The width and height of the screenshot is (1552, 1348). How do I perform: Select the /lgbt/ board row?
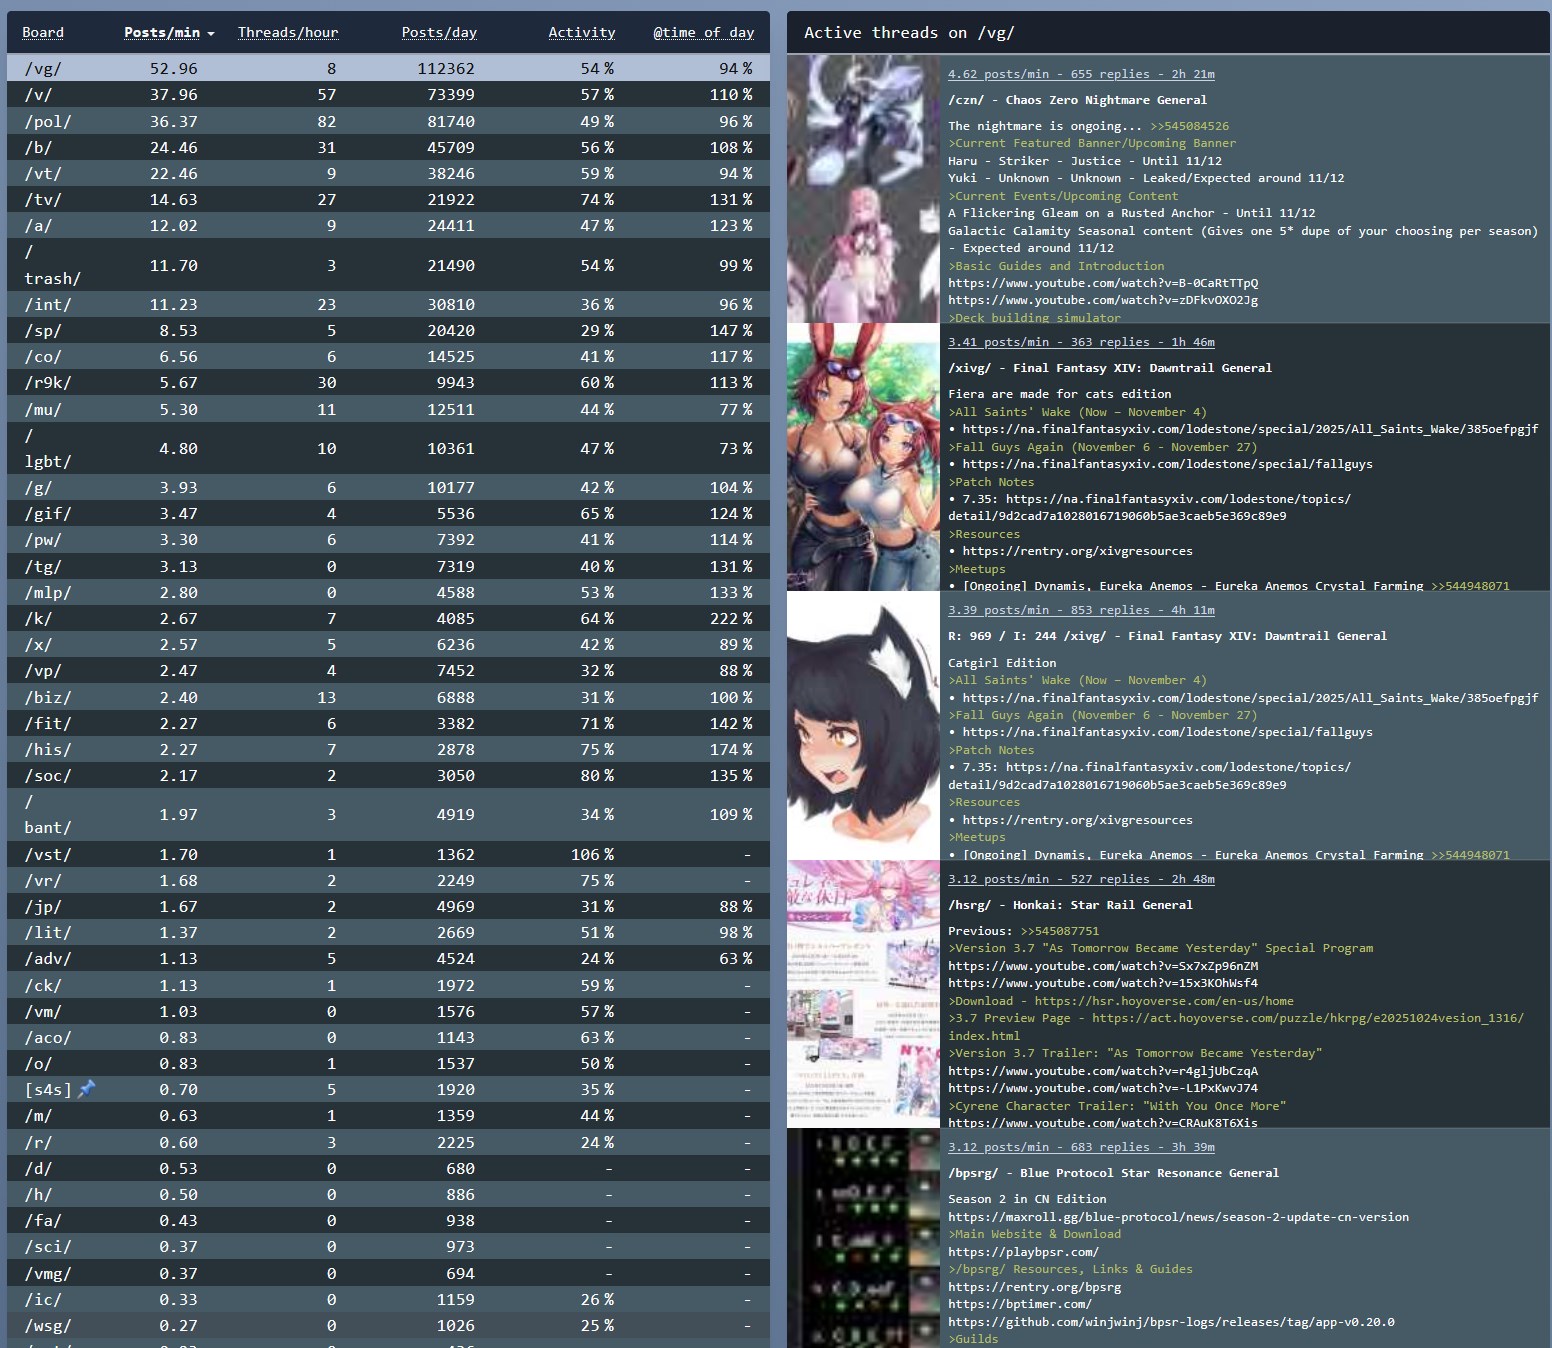pos(388,448)
